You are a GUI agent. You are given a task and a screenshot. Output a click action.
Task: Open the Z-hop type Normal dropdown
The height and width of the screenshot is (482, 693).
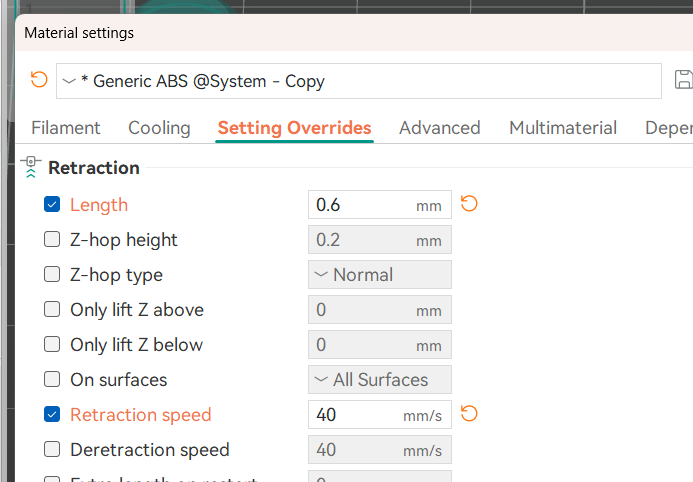[x=379, y=275]
